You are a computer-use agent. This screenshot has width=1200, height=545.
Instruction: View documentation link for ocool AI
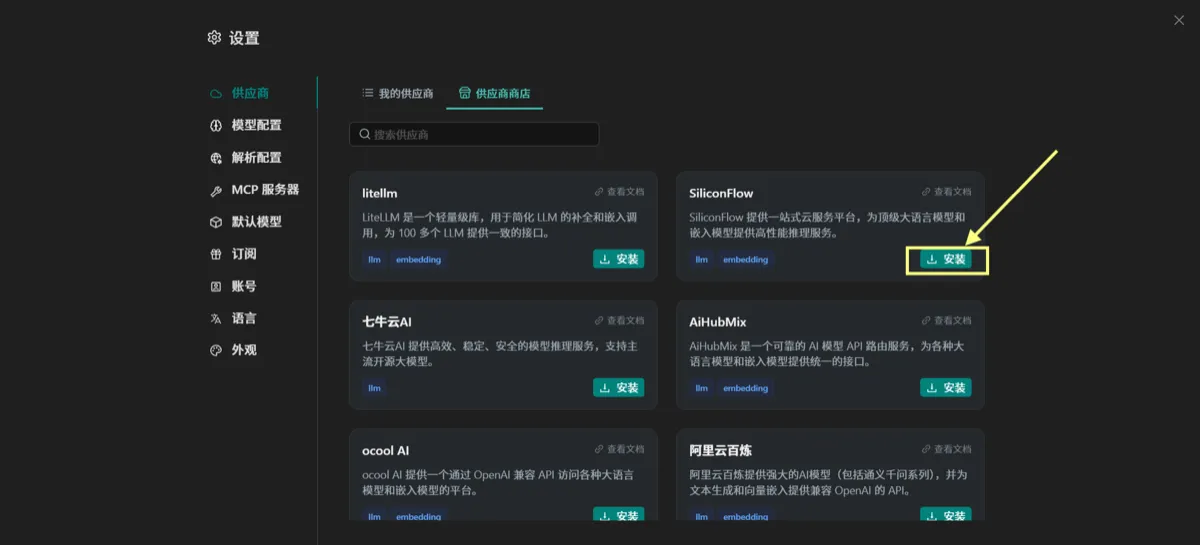[619, 449]
